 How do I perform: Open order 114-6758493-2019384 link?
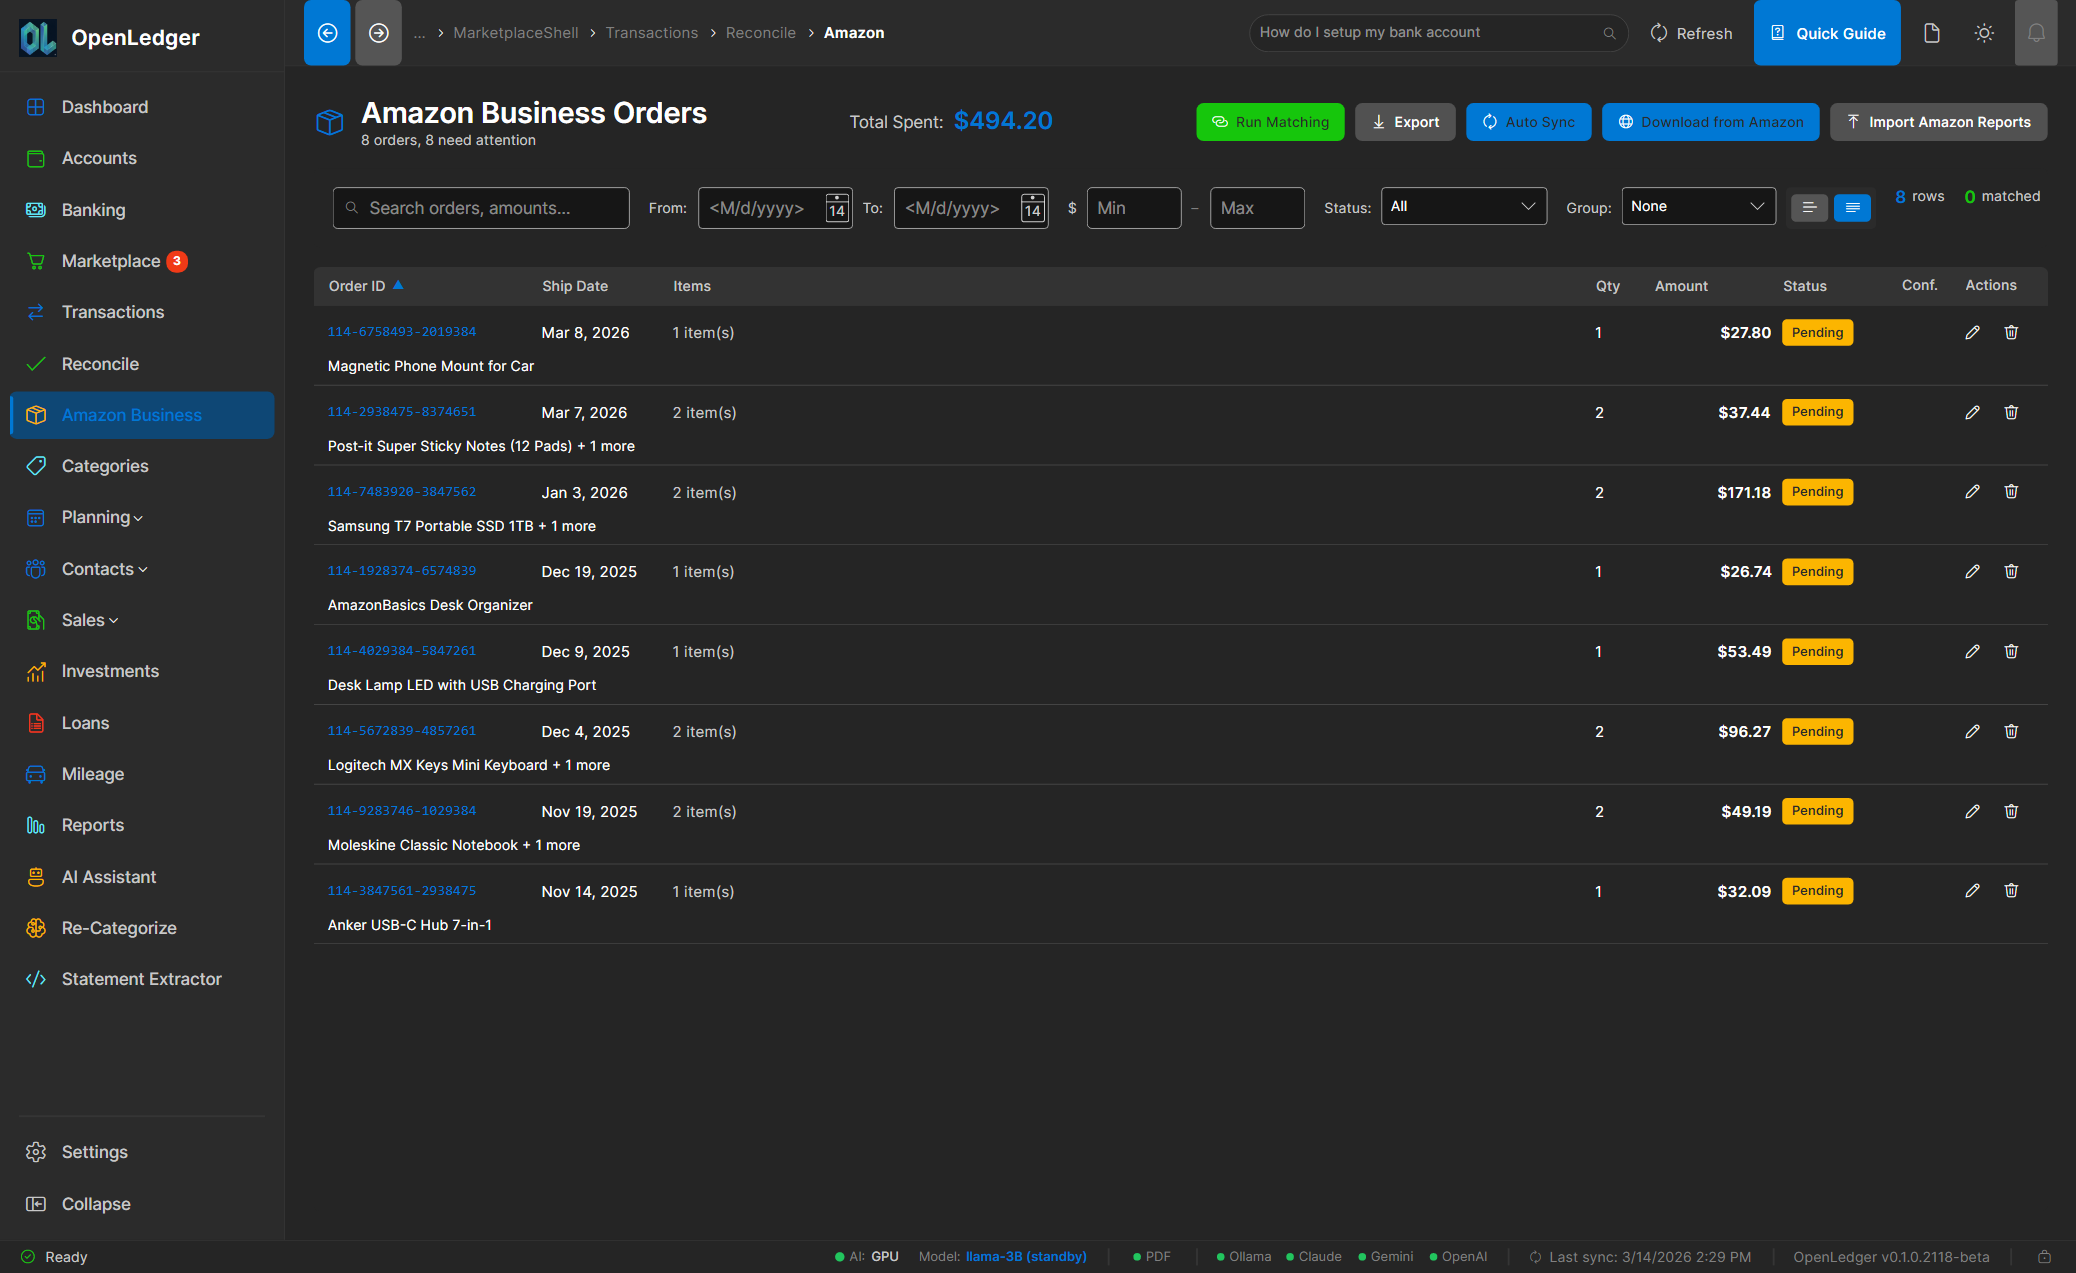(x=401, y=331)
